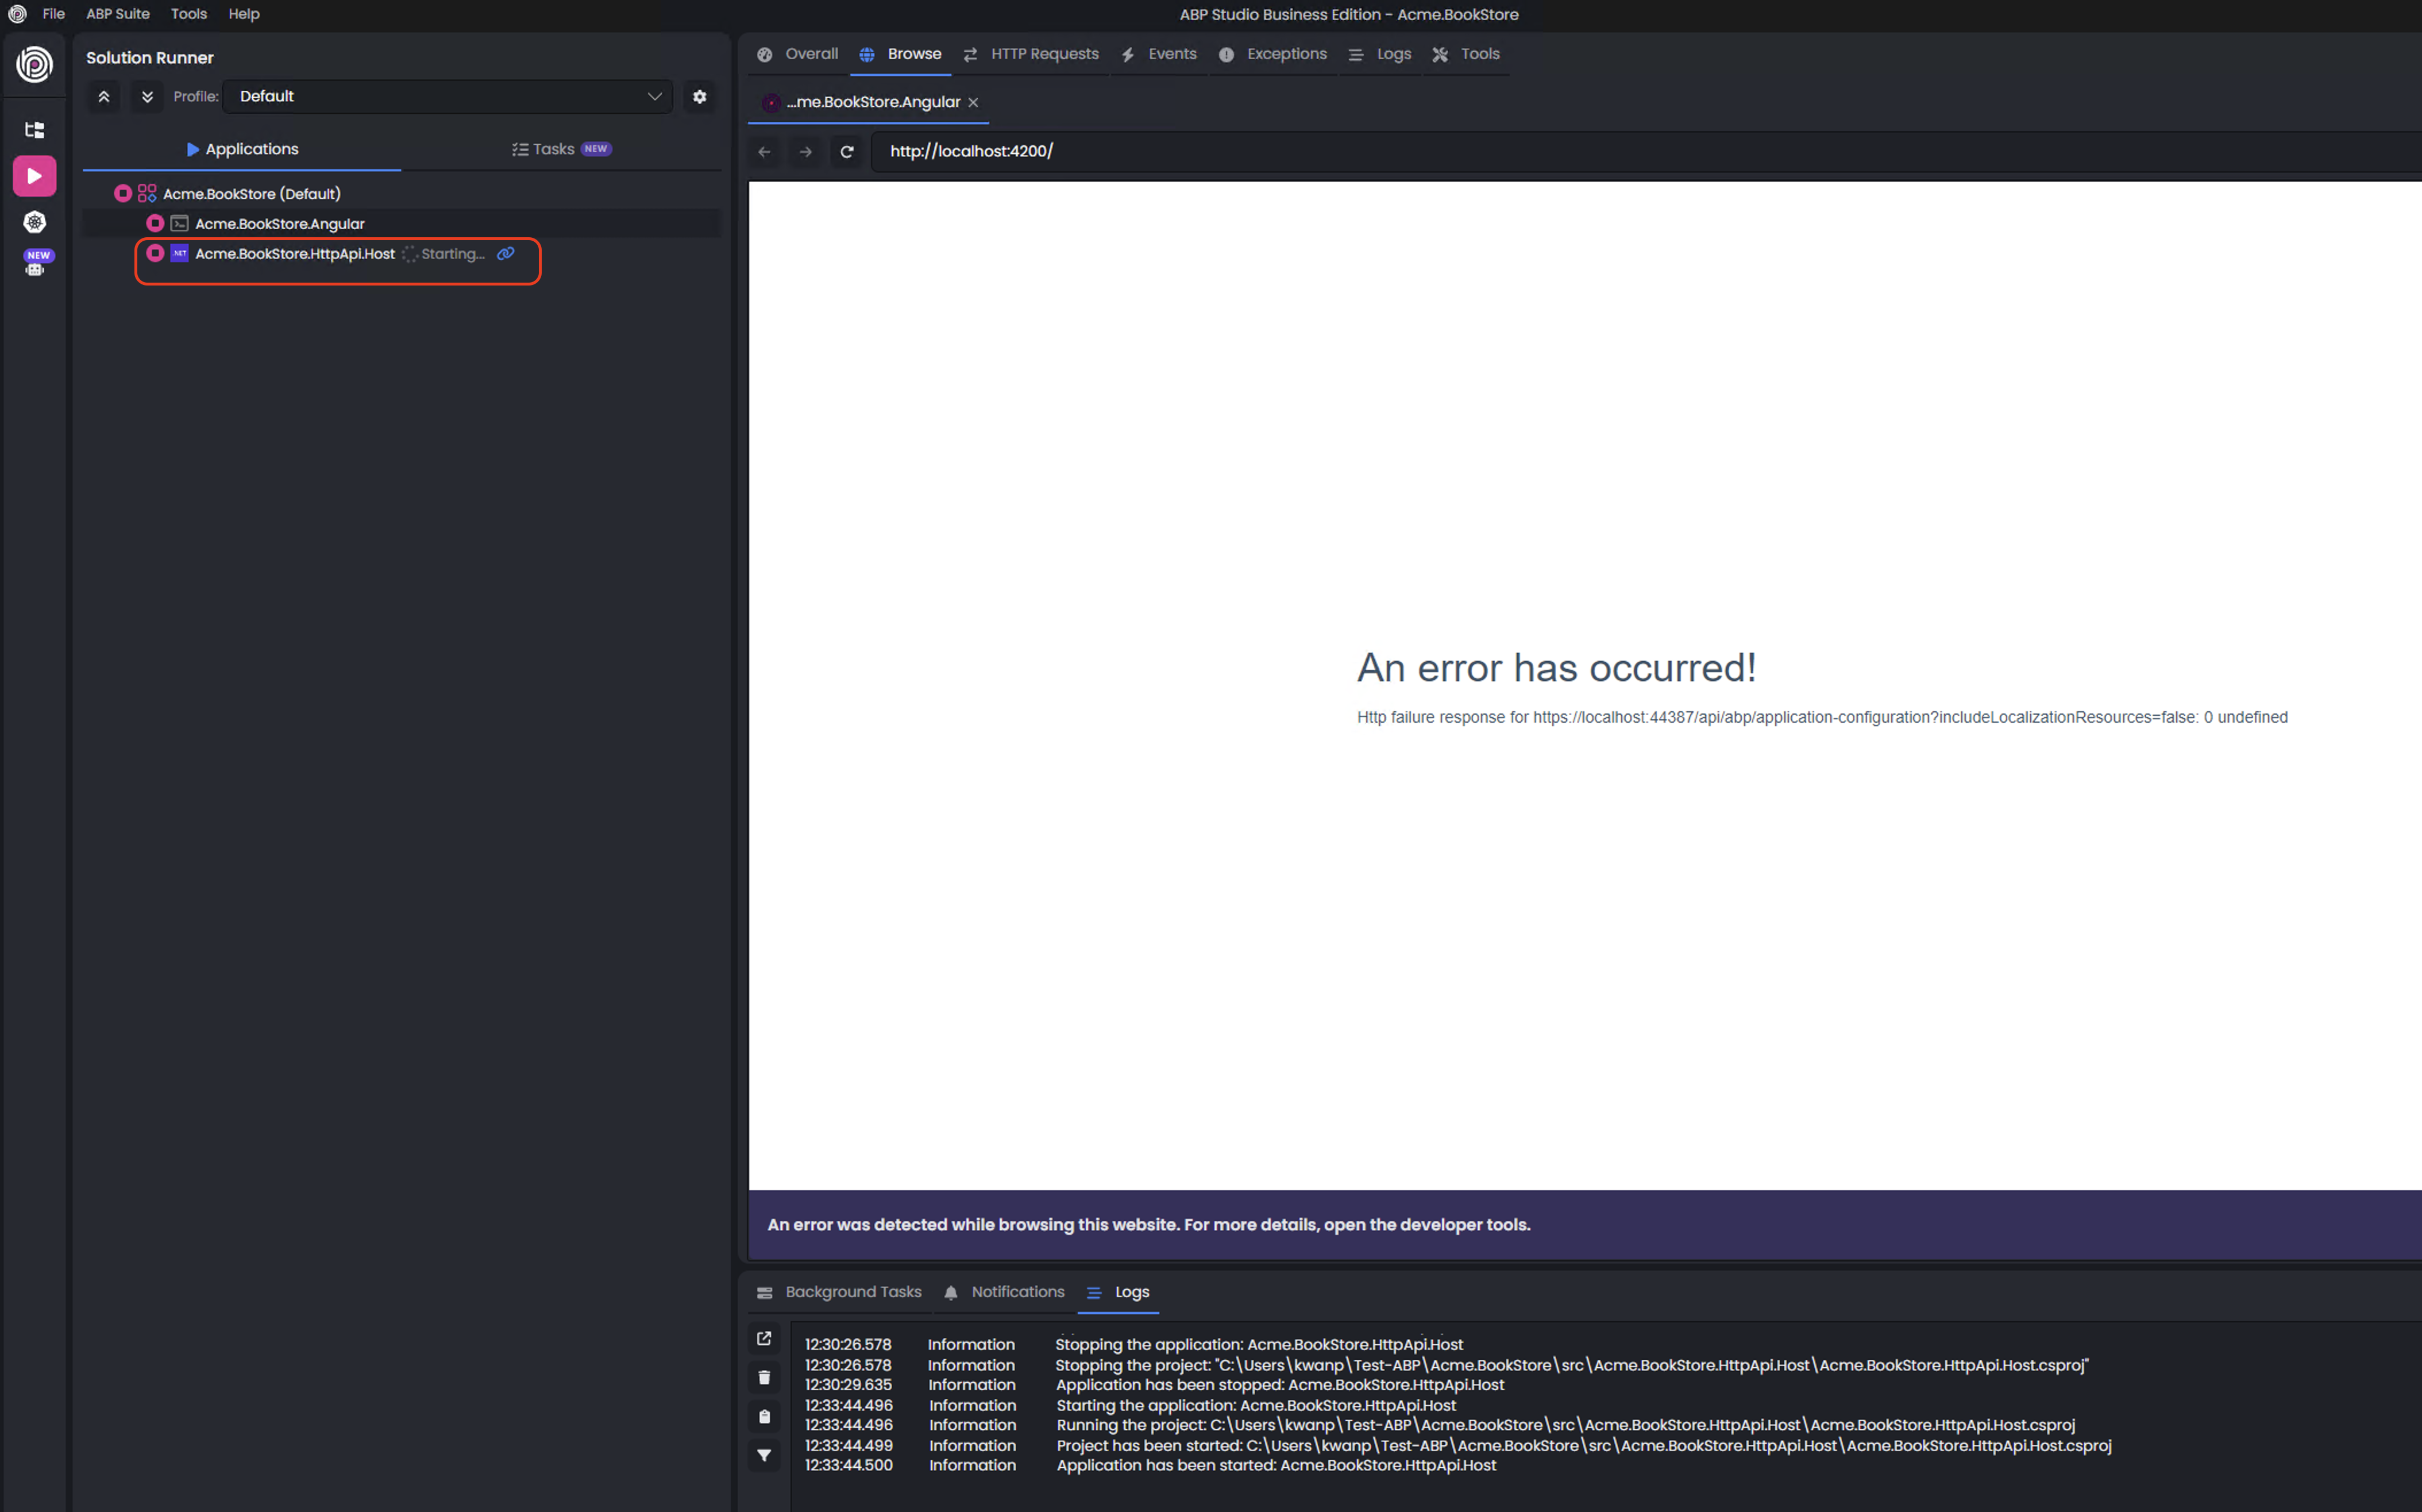Switch to the Tasks tab
Viewport: 2422px width, 1512px height.
[560, 149]
